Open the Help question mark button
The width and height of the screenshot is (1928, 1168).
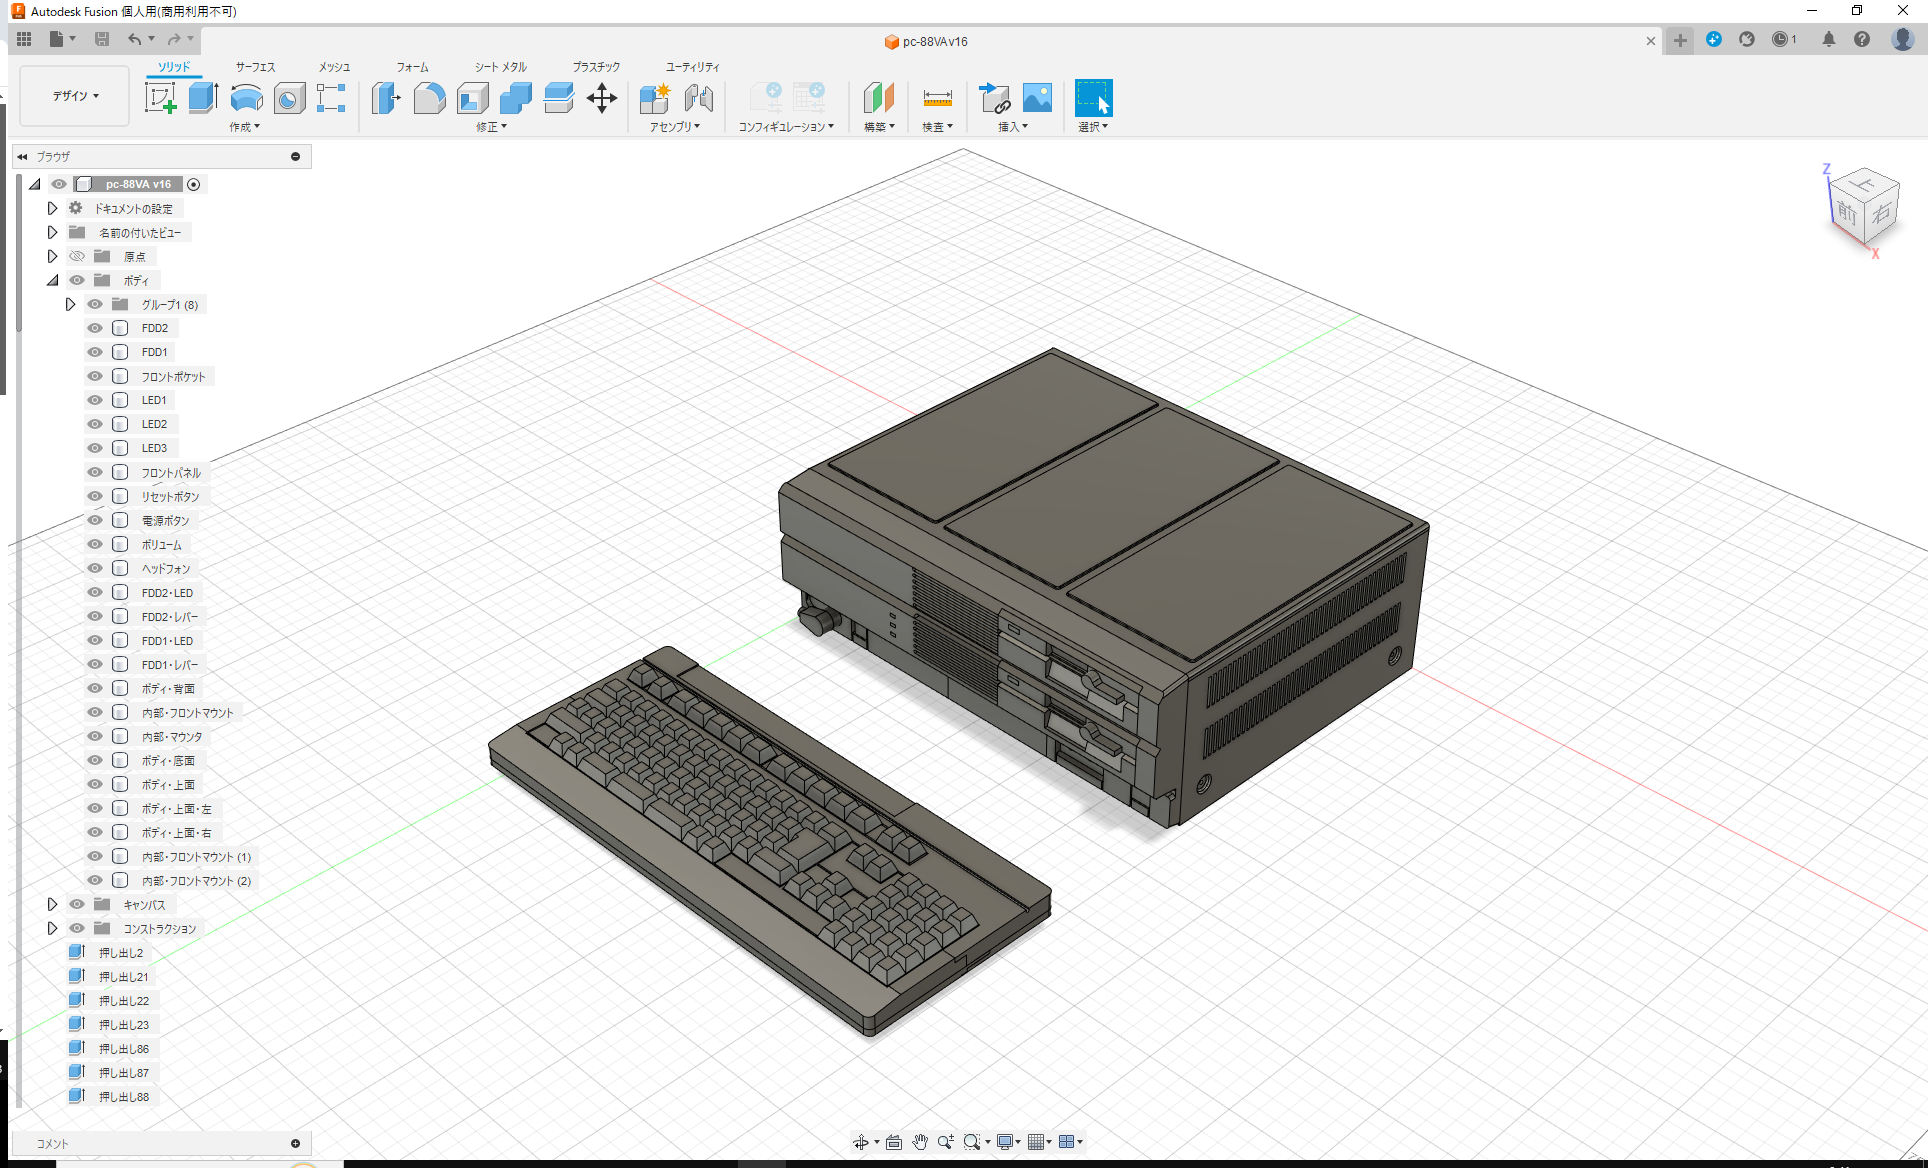tap(1862, 39)
